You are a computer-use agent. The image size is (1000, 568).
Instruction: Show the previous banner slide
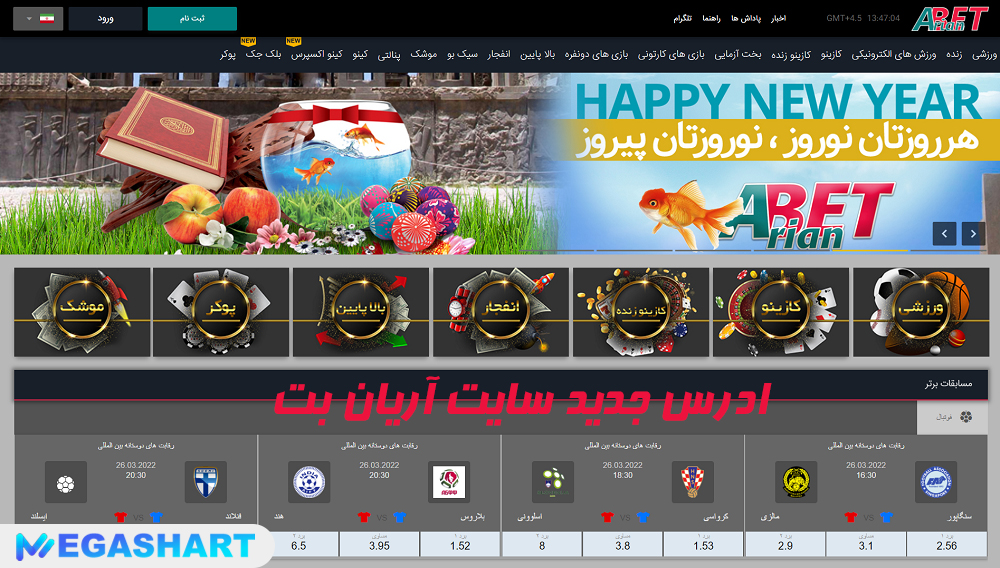(944, 233)
